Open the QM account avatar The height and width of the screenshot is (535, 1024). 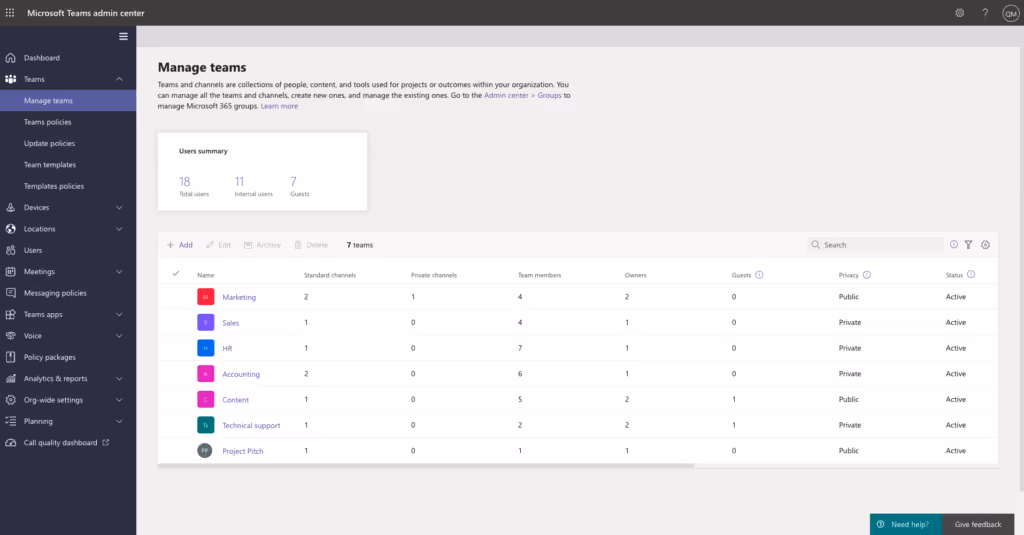tap(1010, 13)
